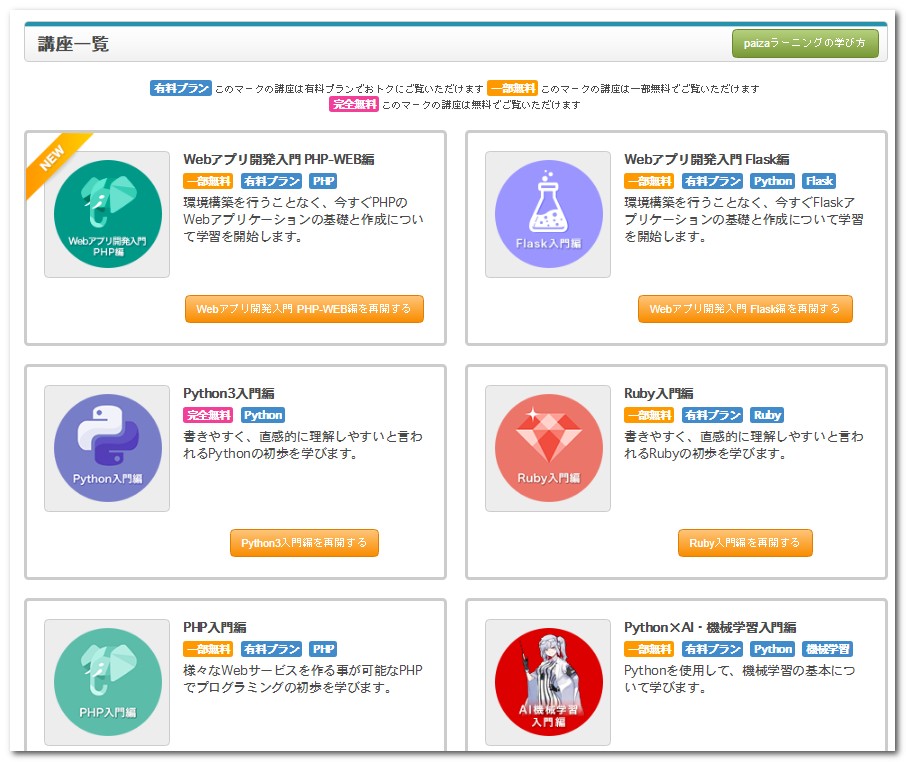This screenshot has height=762, width=906.
Task: Click 有料プラン badge on Flask編 card
Action: (x=712, y=181)
